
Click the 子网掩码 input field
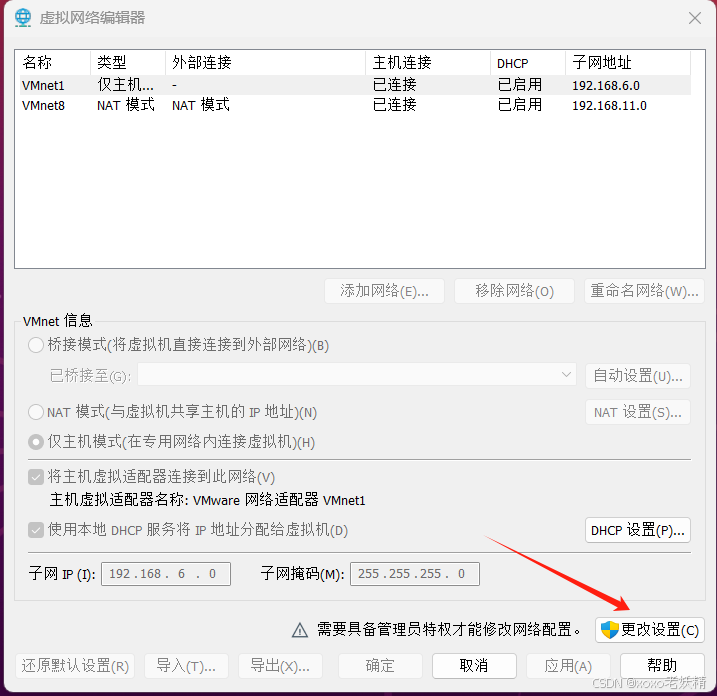click(415, 574)
